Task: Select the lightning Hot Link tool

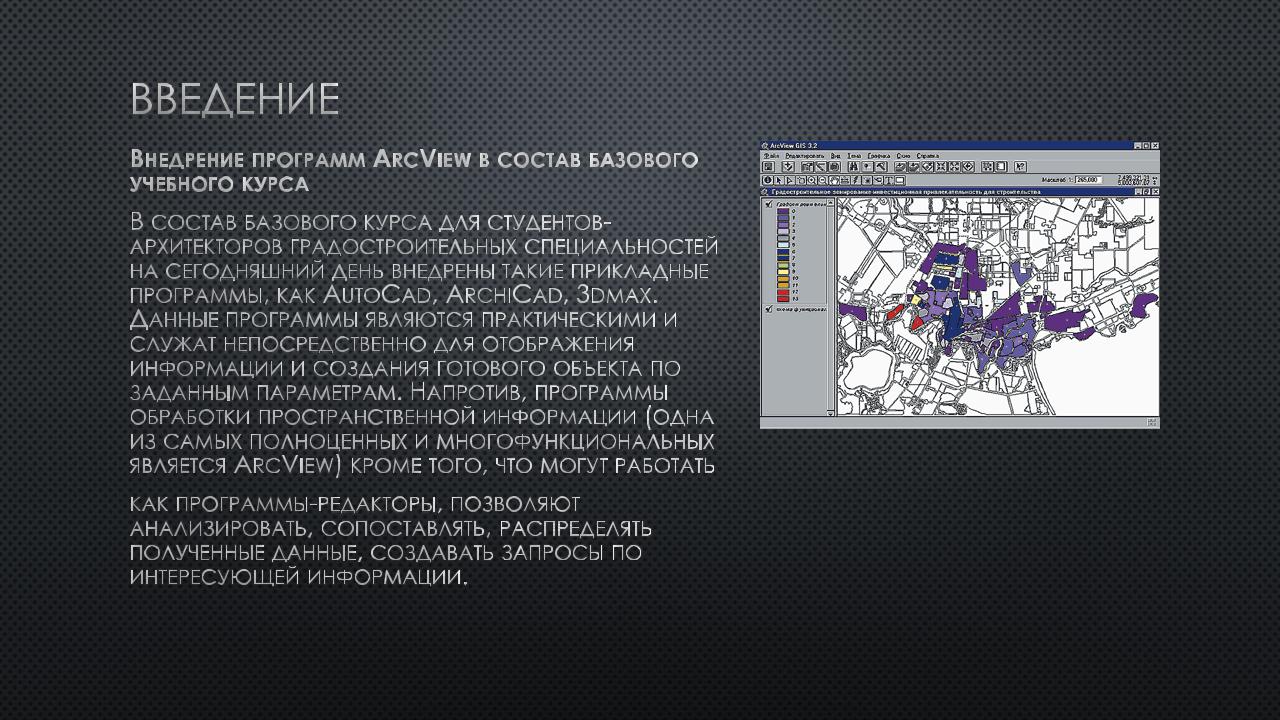Action: pos(855,180)
